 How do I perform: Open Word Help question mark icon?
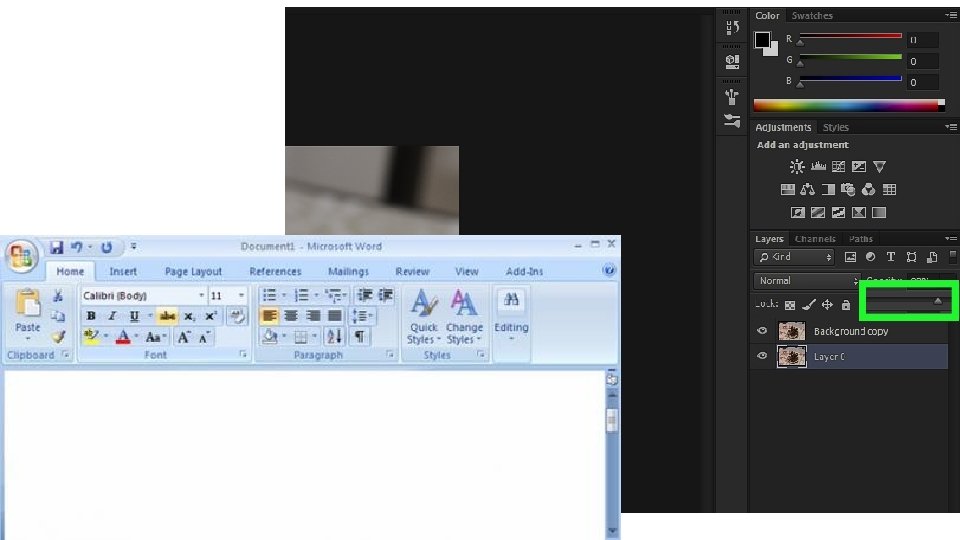[609, 271]
